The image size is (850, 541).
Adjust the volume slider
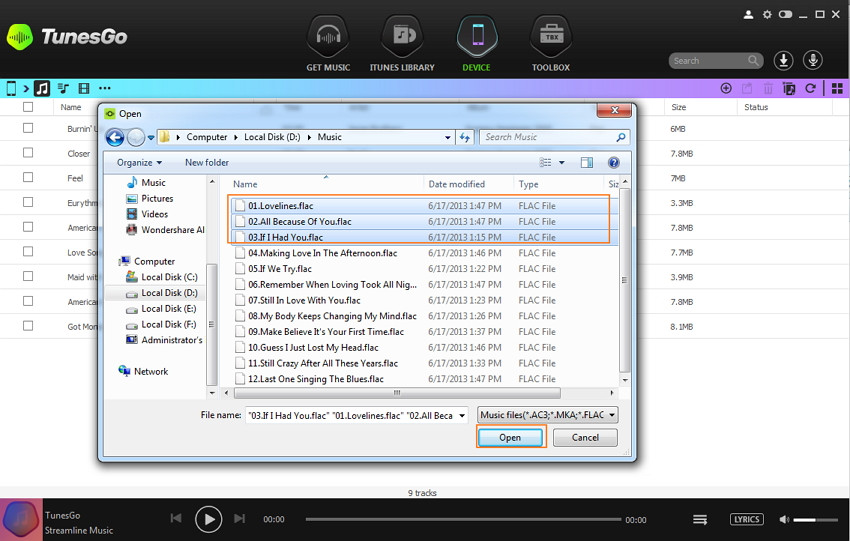(815, 520)
